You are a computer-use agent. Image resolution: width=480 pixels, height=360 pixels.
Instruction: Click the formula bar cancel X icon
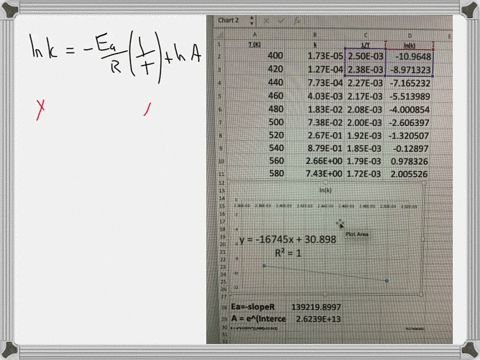[x=266, y=21]
